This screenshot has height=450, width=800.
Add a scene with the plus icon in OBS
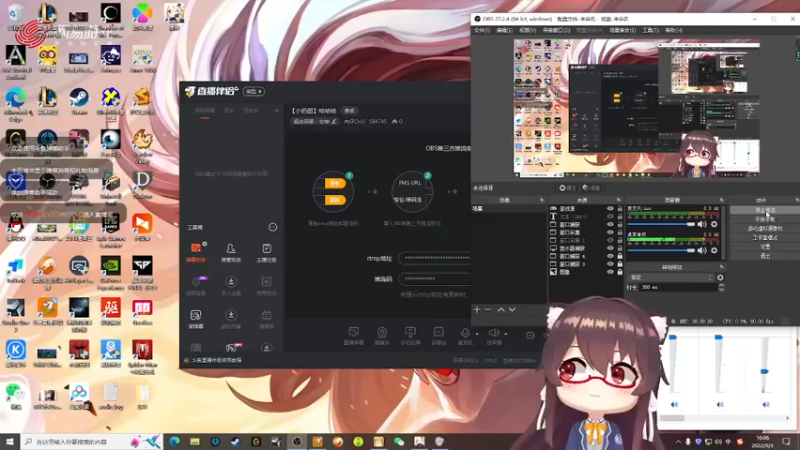click(x=477, y=309)
